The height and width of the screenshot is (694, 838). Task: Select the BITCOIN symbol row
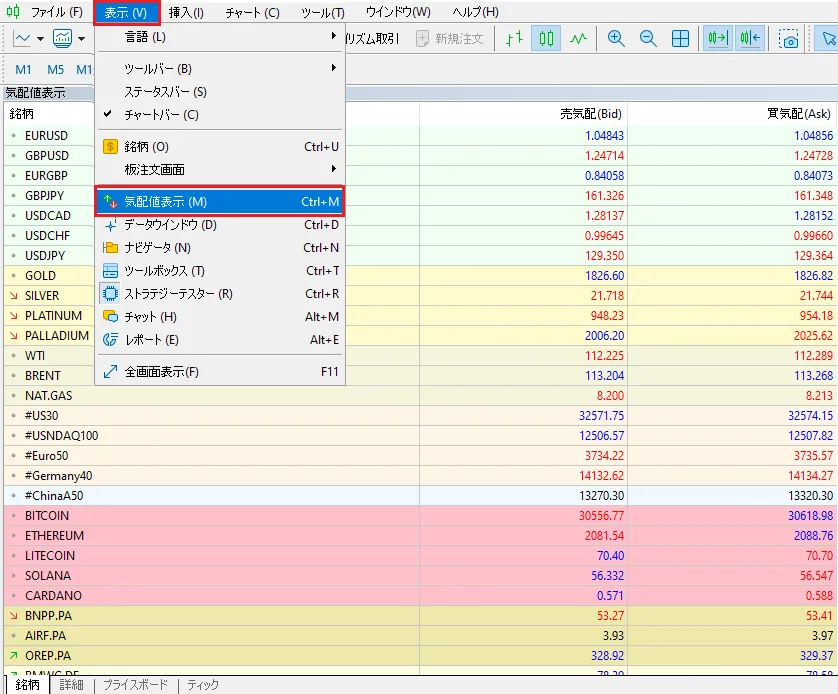coord(421,516)
